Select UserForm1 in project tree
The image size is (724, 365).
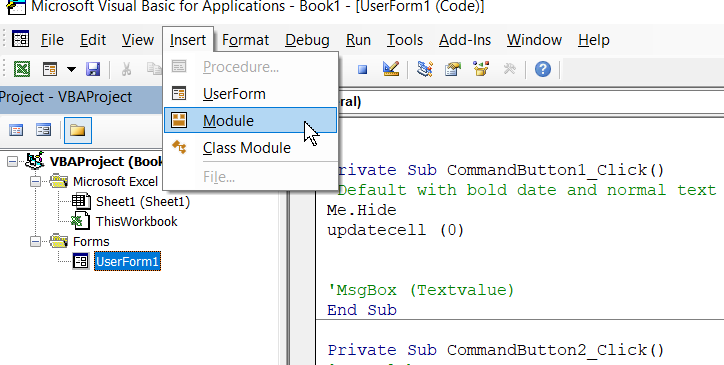click(x=127, y=262)
